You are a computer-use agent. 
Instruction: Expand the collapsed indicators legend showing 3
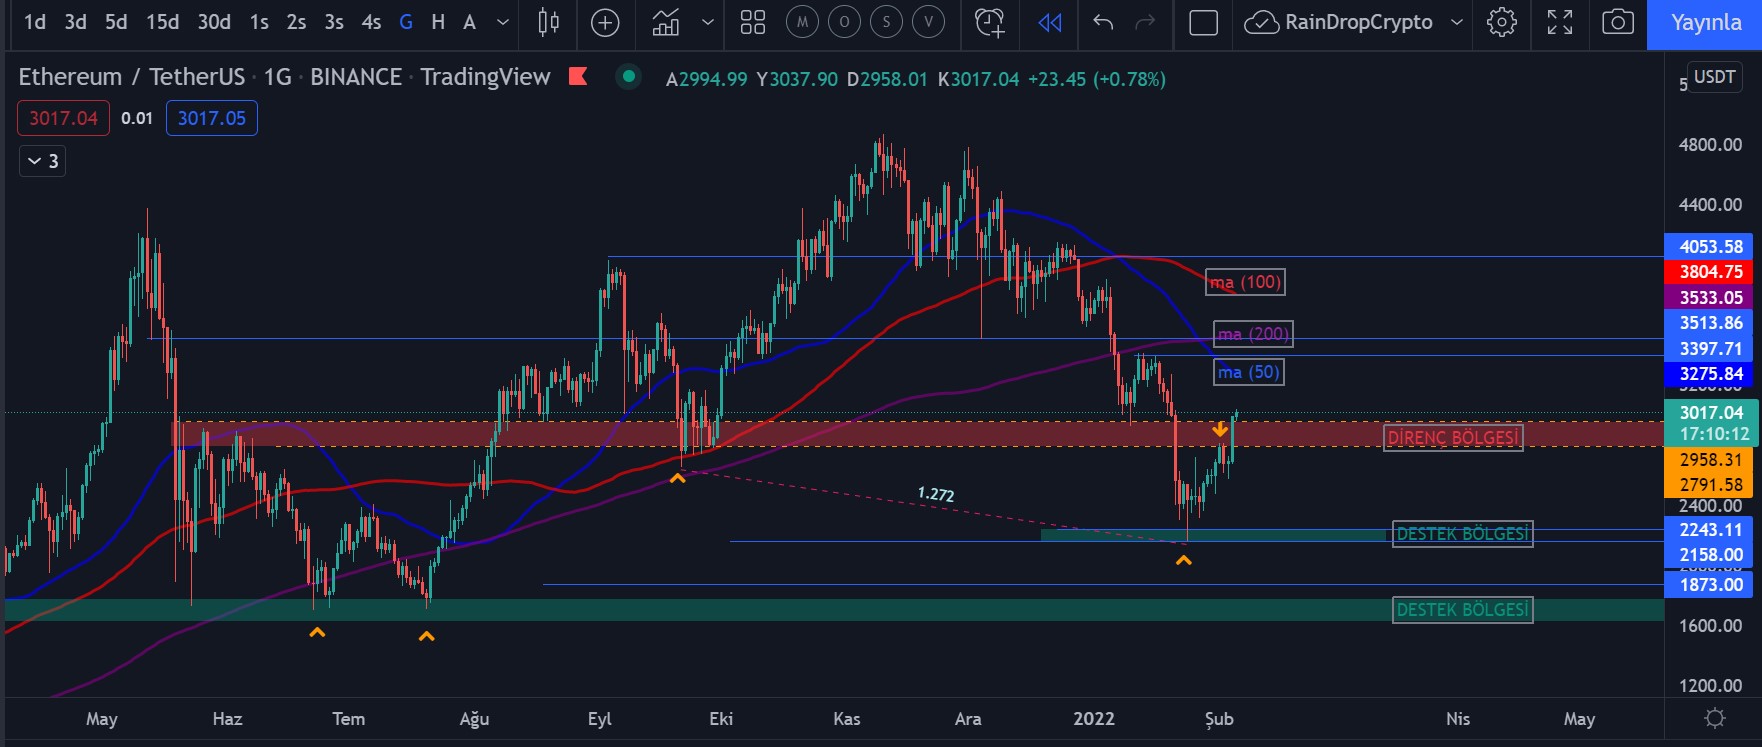(42, 161)
